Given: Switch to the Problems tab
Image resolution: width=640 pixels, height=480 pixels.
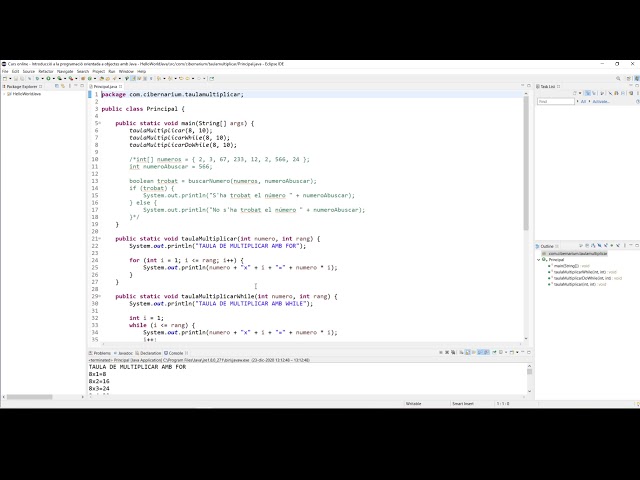Looking at the screenshot, I should pos(100,353).
